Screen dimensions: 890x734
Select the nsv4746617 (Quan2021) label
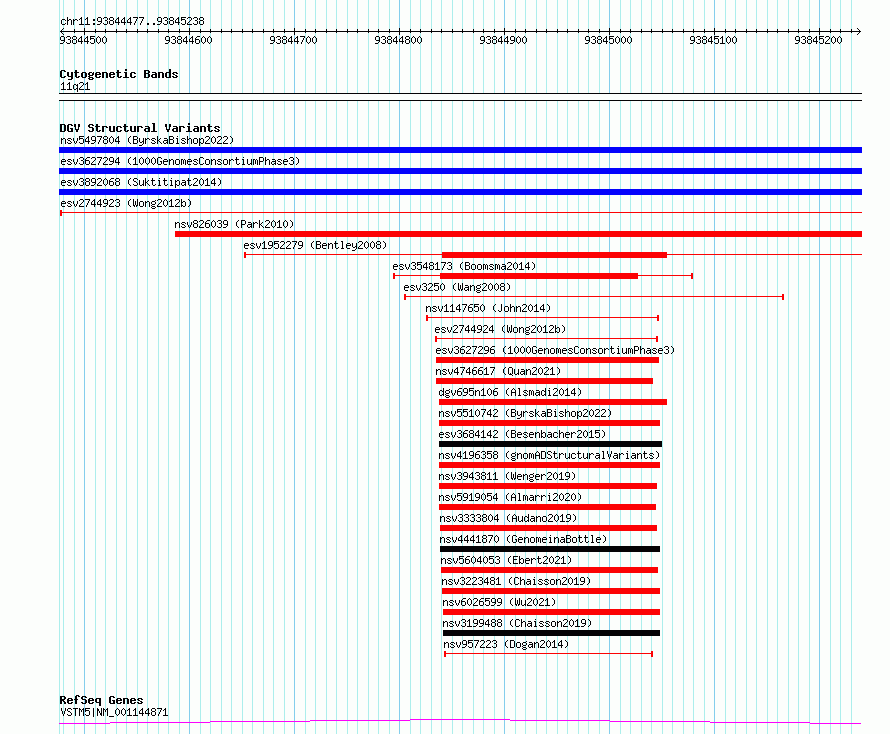pos(498,371)
